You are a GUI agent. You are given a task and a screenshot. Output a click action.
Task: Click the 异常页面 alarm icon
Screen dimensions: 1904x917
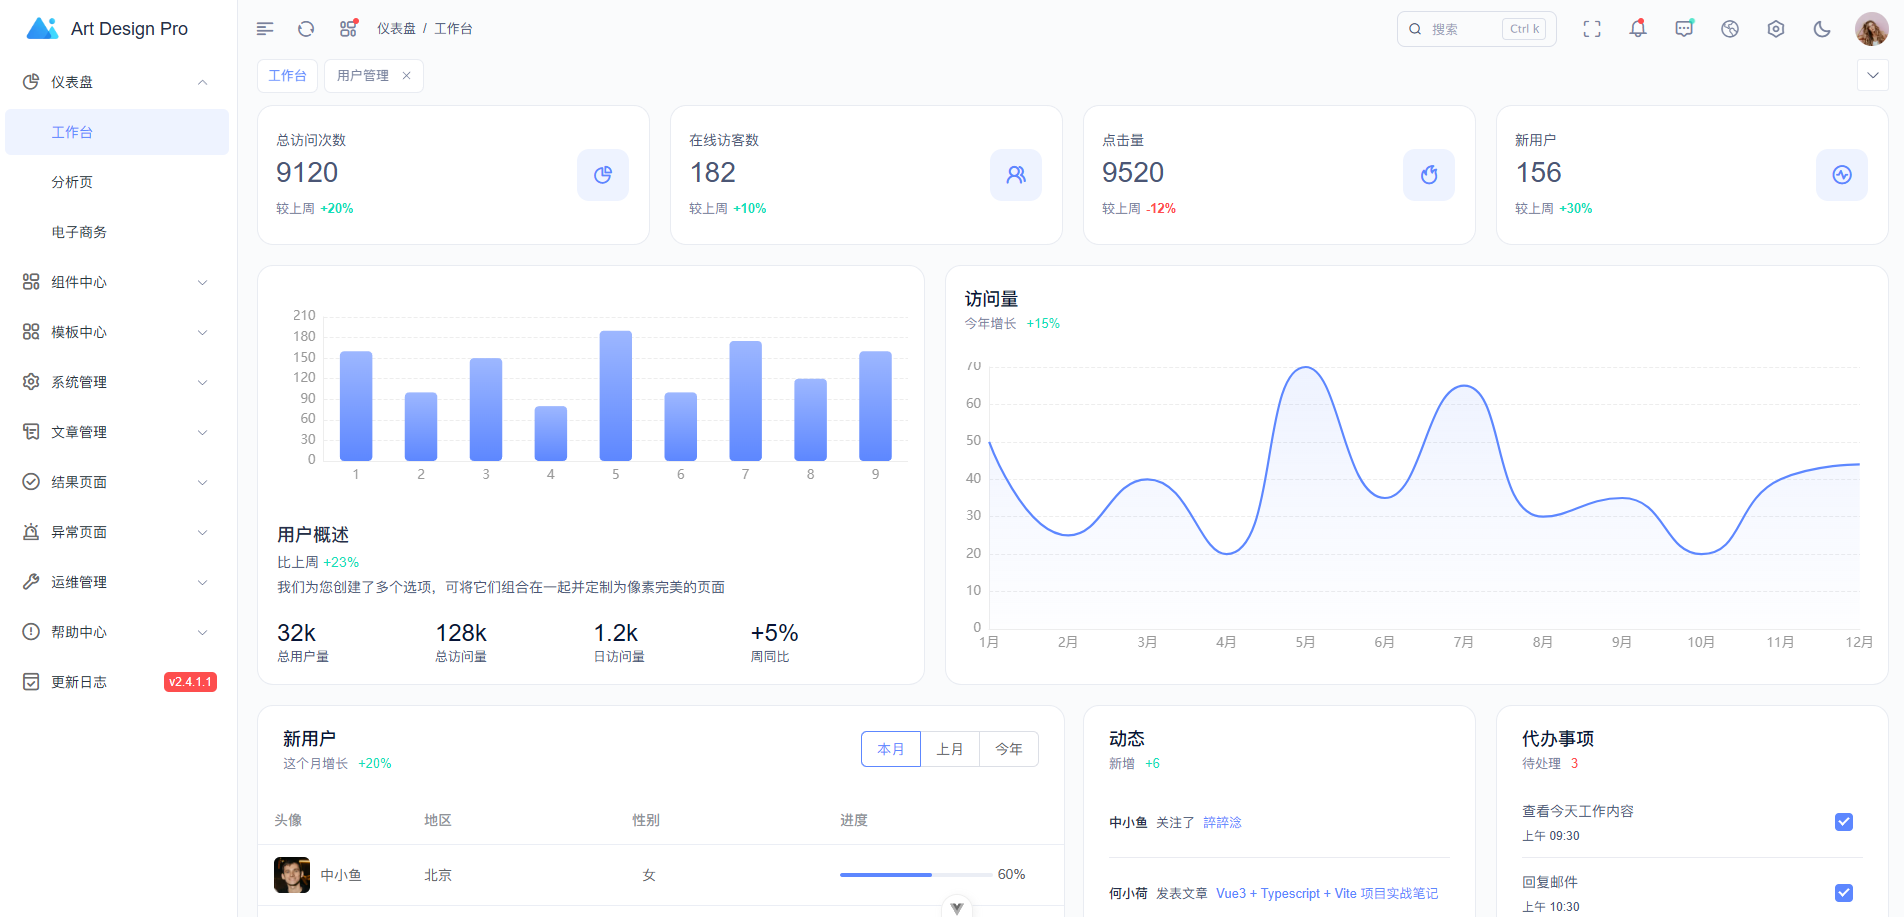pos(31,532)
